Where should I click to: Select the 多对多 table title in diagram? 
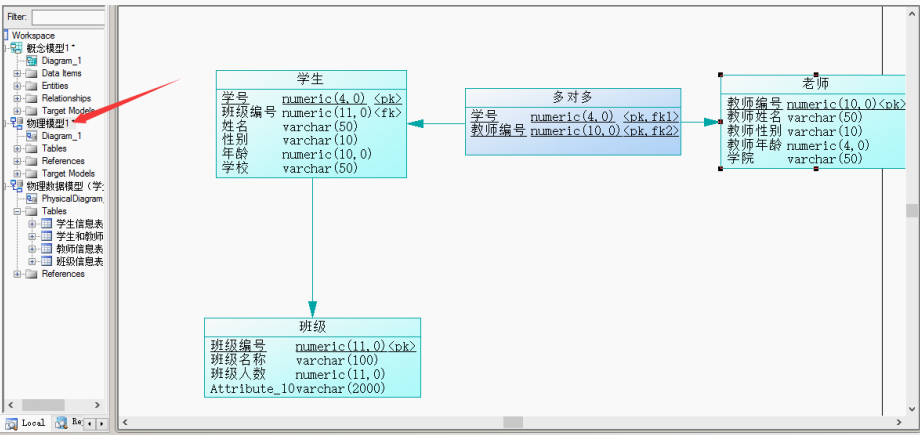click(x=573, y=97)
